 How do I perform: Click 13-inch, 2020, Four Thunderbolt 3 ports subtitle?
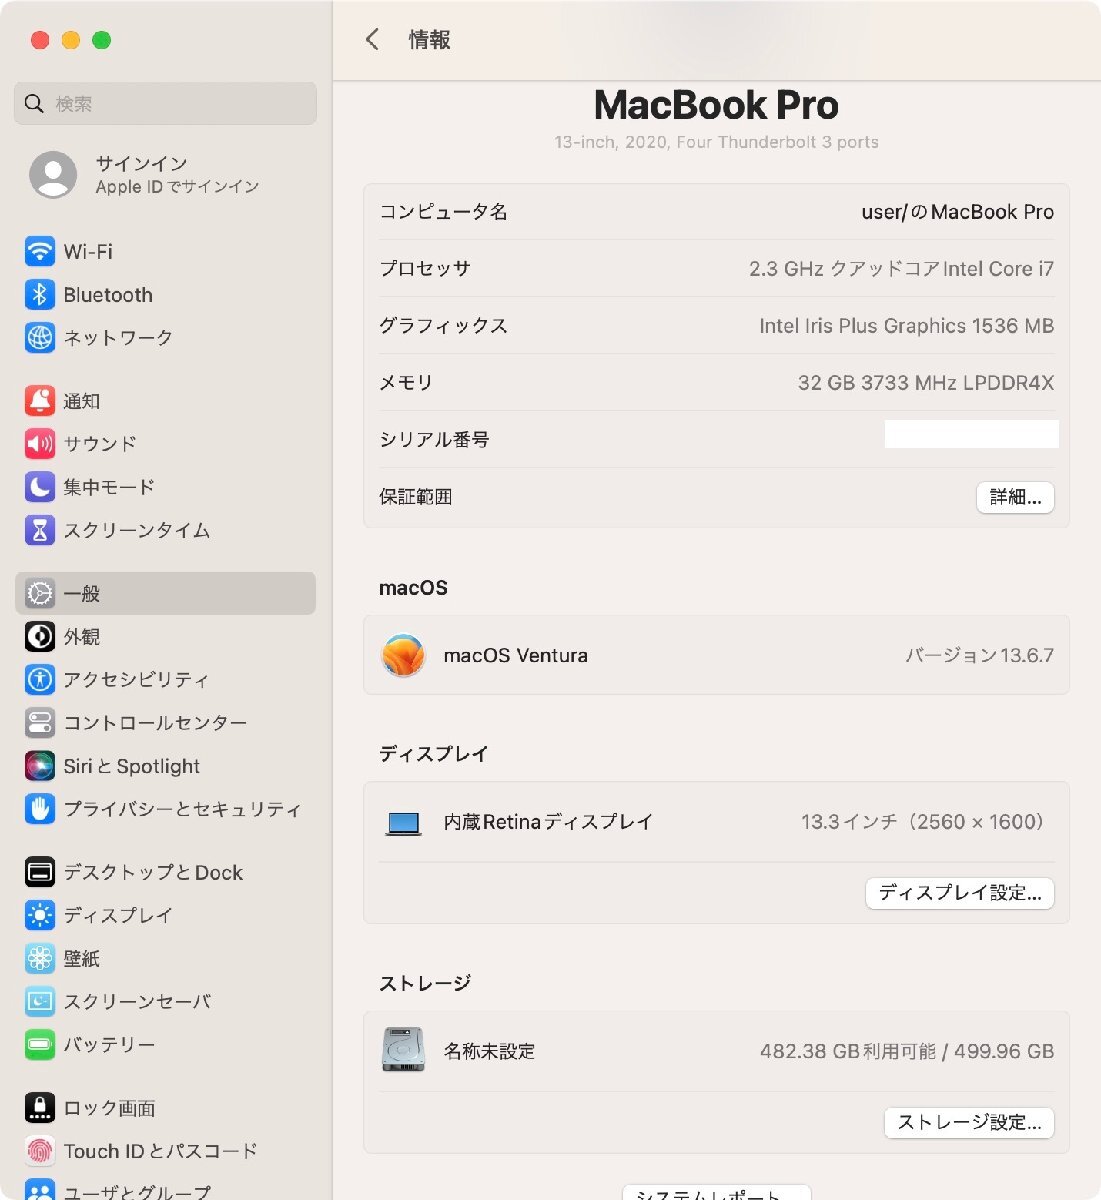click(x=716, y=142)
